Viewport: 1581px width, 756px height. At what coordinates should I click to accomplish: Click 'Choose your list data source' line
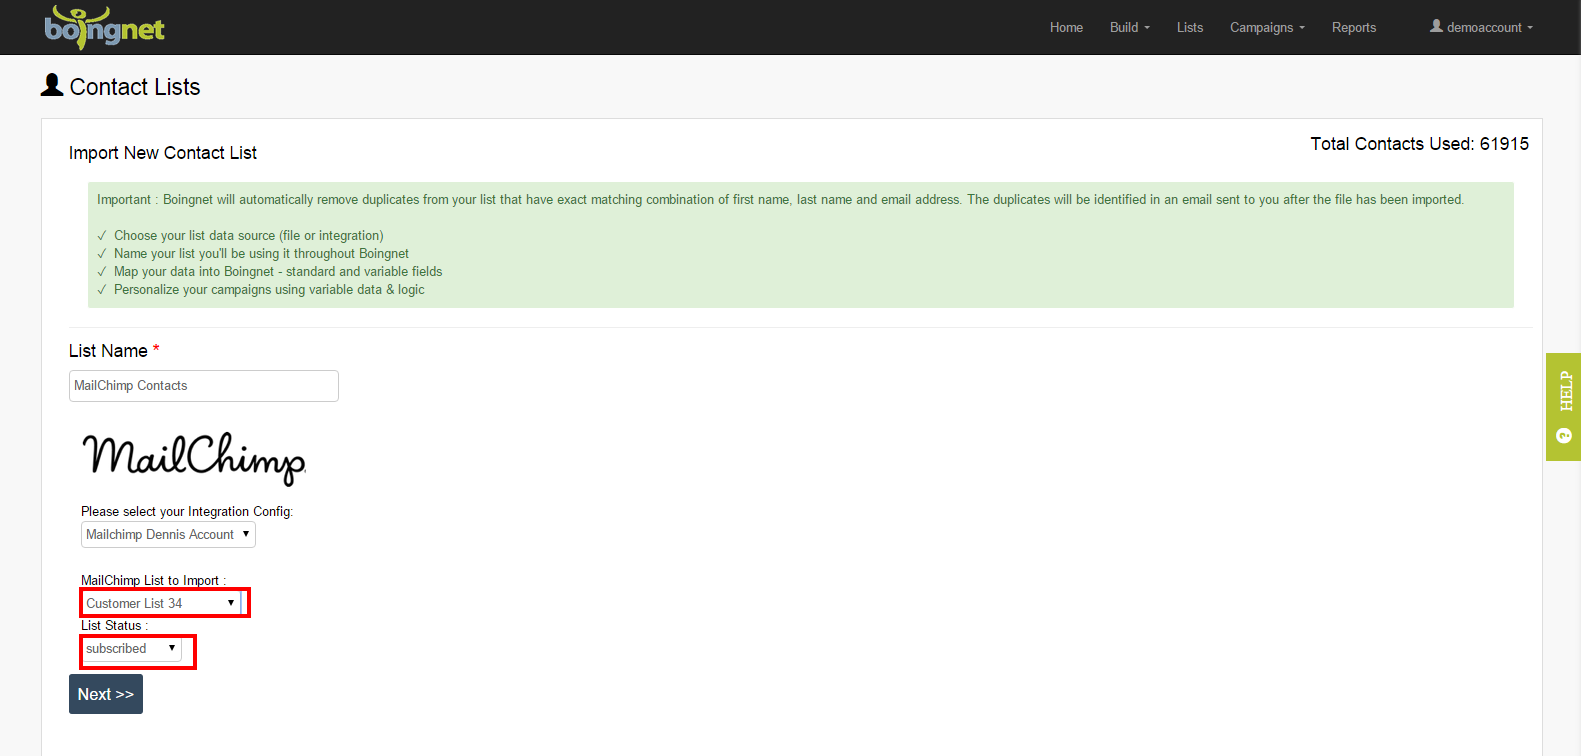(248, 236)
